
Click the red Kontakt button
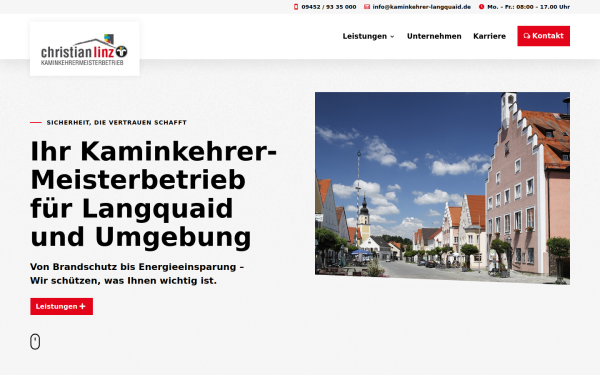pos(543,36)
